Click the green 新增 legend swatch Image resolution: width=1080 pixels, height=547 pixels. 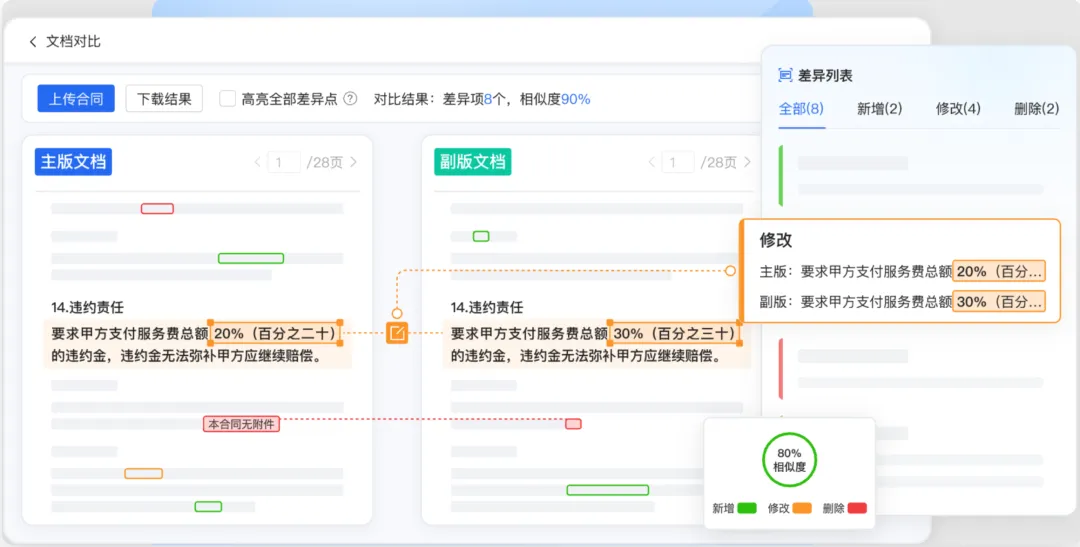(747, 508)
